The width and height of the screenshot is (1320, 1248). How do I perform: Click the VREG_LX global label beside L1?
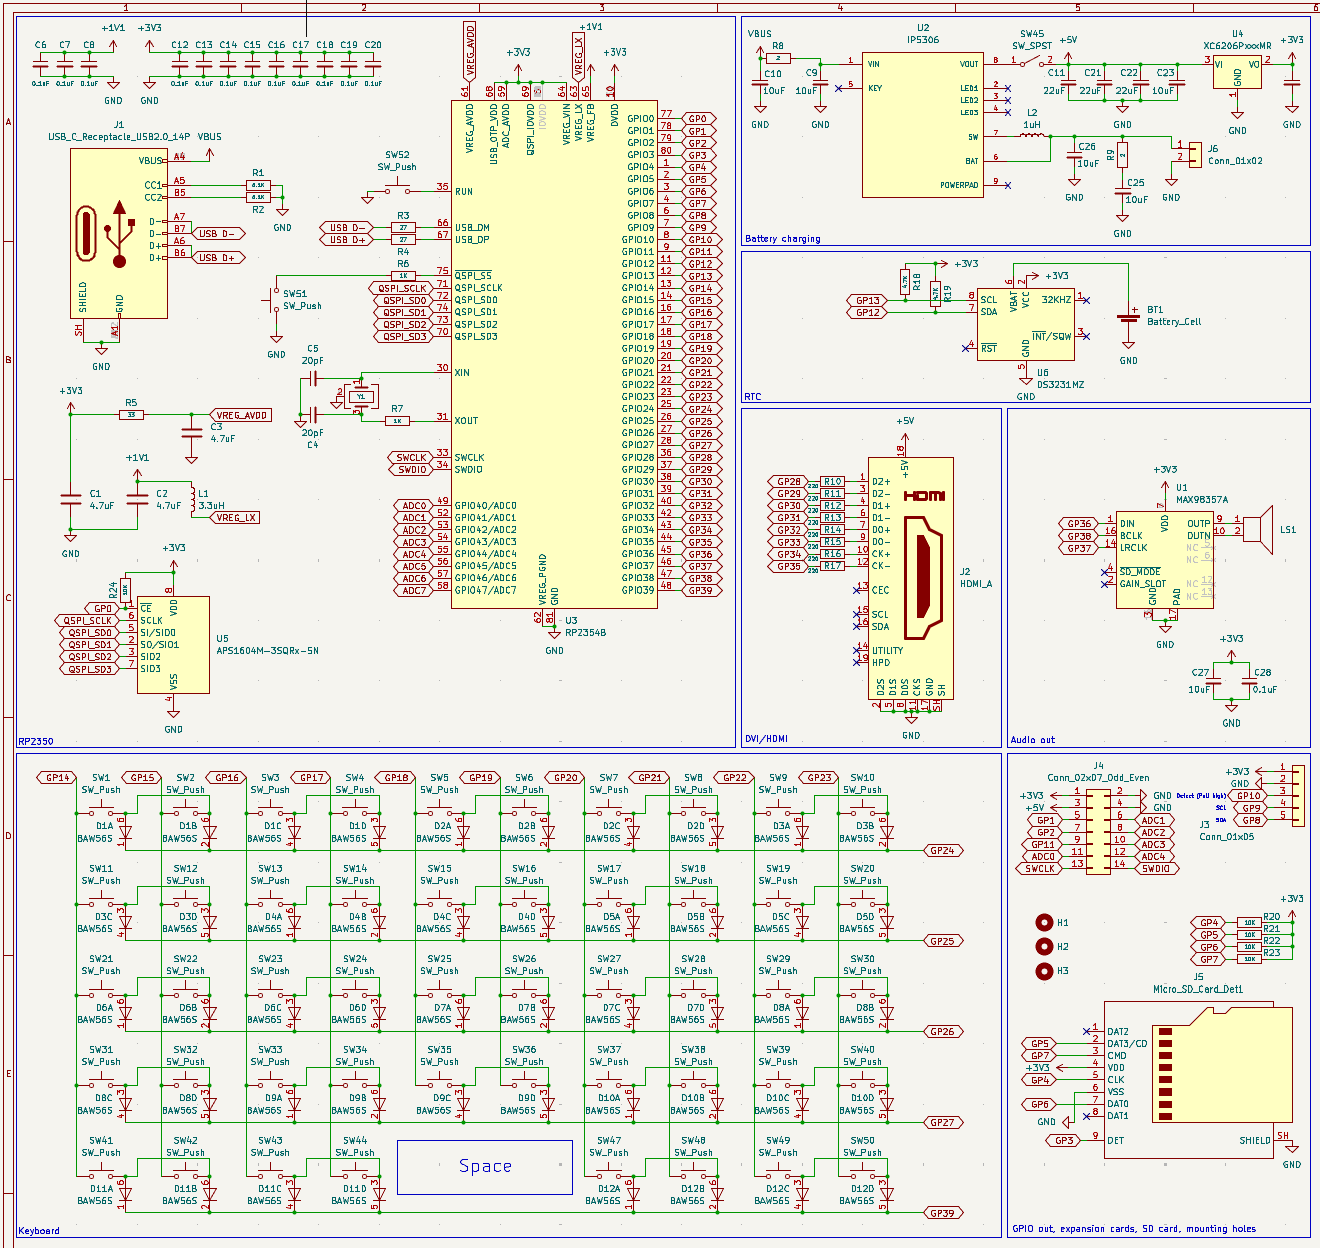click(237, 517)
